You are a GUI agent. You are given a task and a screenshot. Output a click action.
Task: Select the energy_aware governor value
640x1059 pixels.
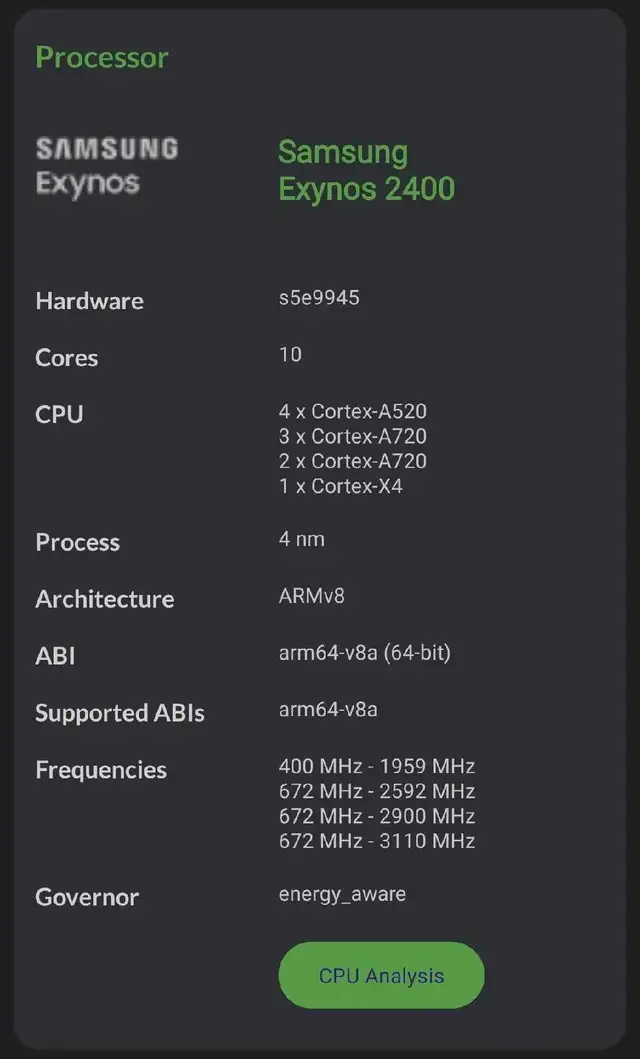(342, 895)
